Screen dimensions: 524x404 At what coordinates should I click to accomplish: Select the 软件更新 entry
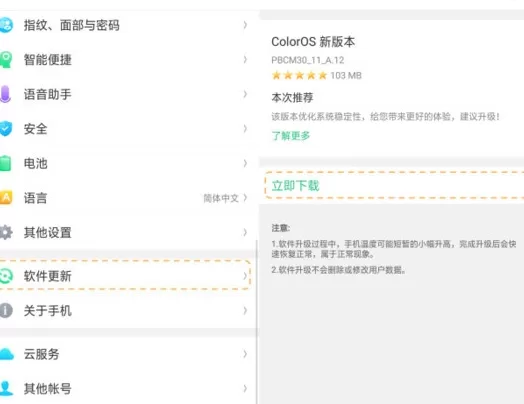pos(125,275)
